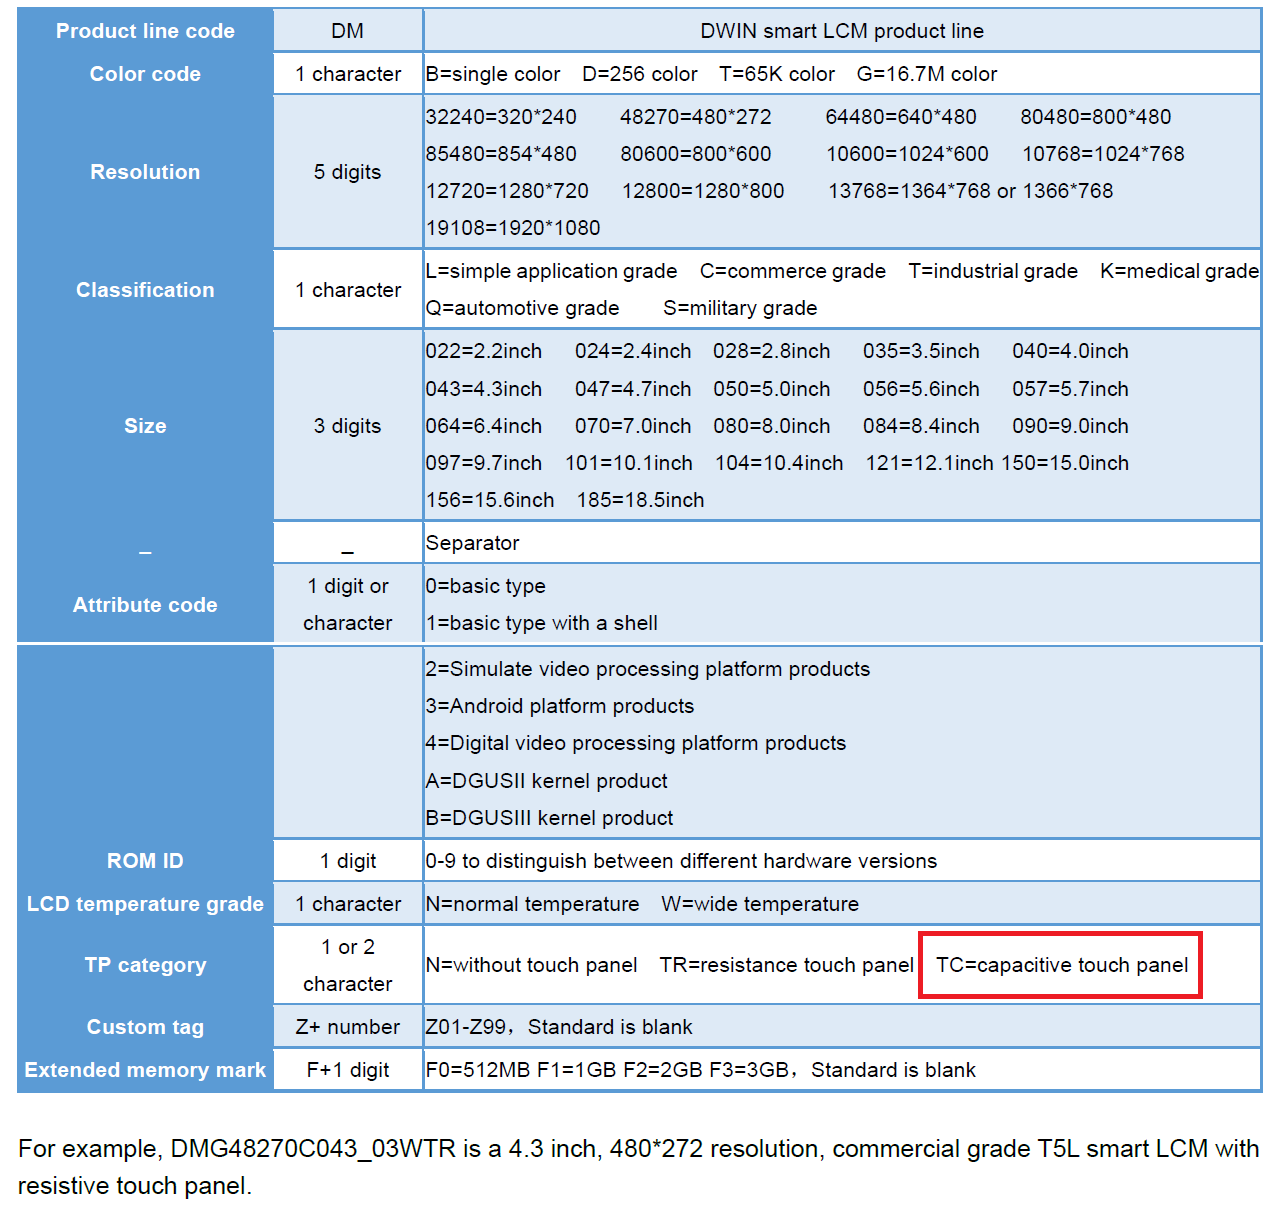The width and height of the screenshot is (1269, 1209).
Task: Select 'TR=resistance touch panel' entry
Action: (787, 965)
